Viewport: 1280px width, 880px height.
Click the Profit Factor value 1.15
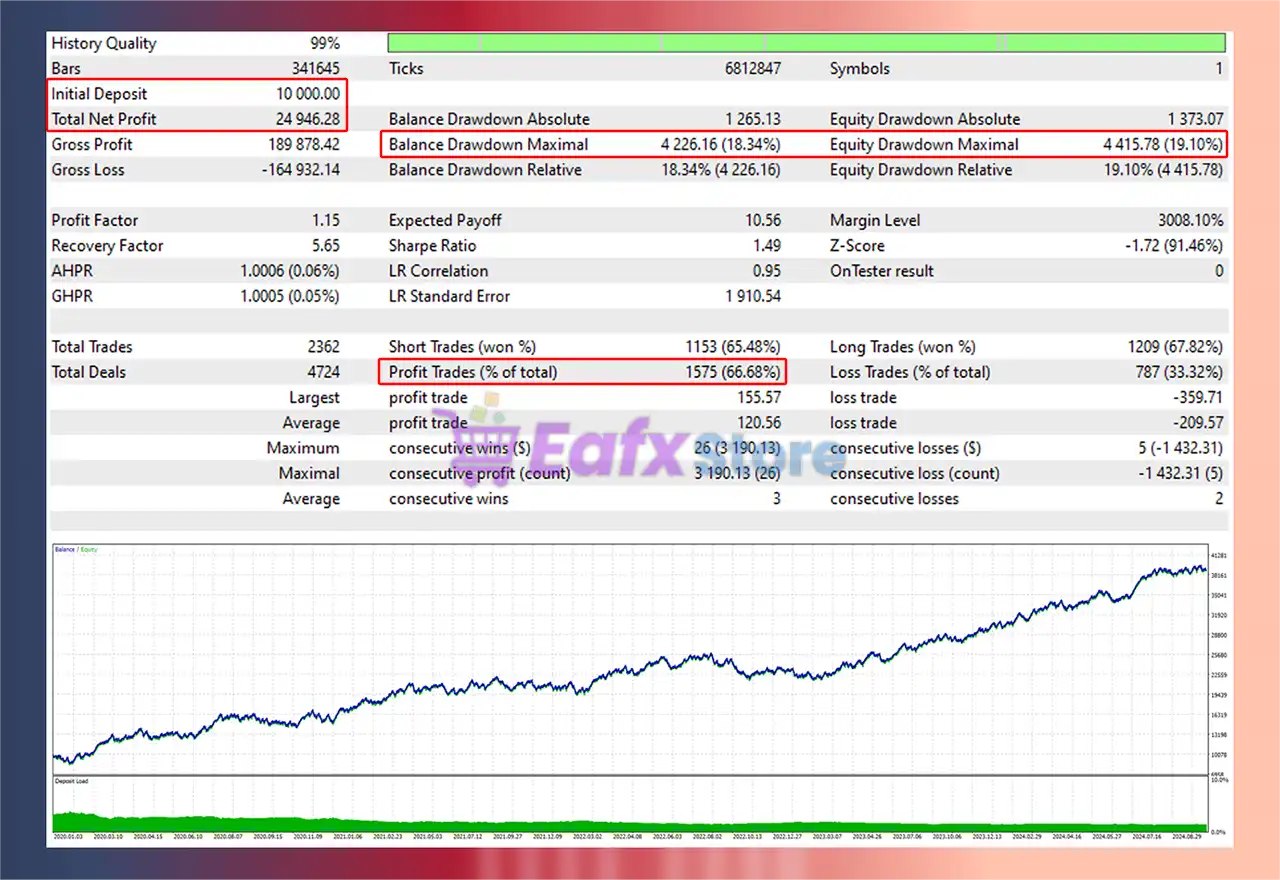pyautogui.click(x=325, y=220)
